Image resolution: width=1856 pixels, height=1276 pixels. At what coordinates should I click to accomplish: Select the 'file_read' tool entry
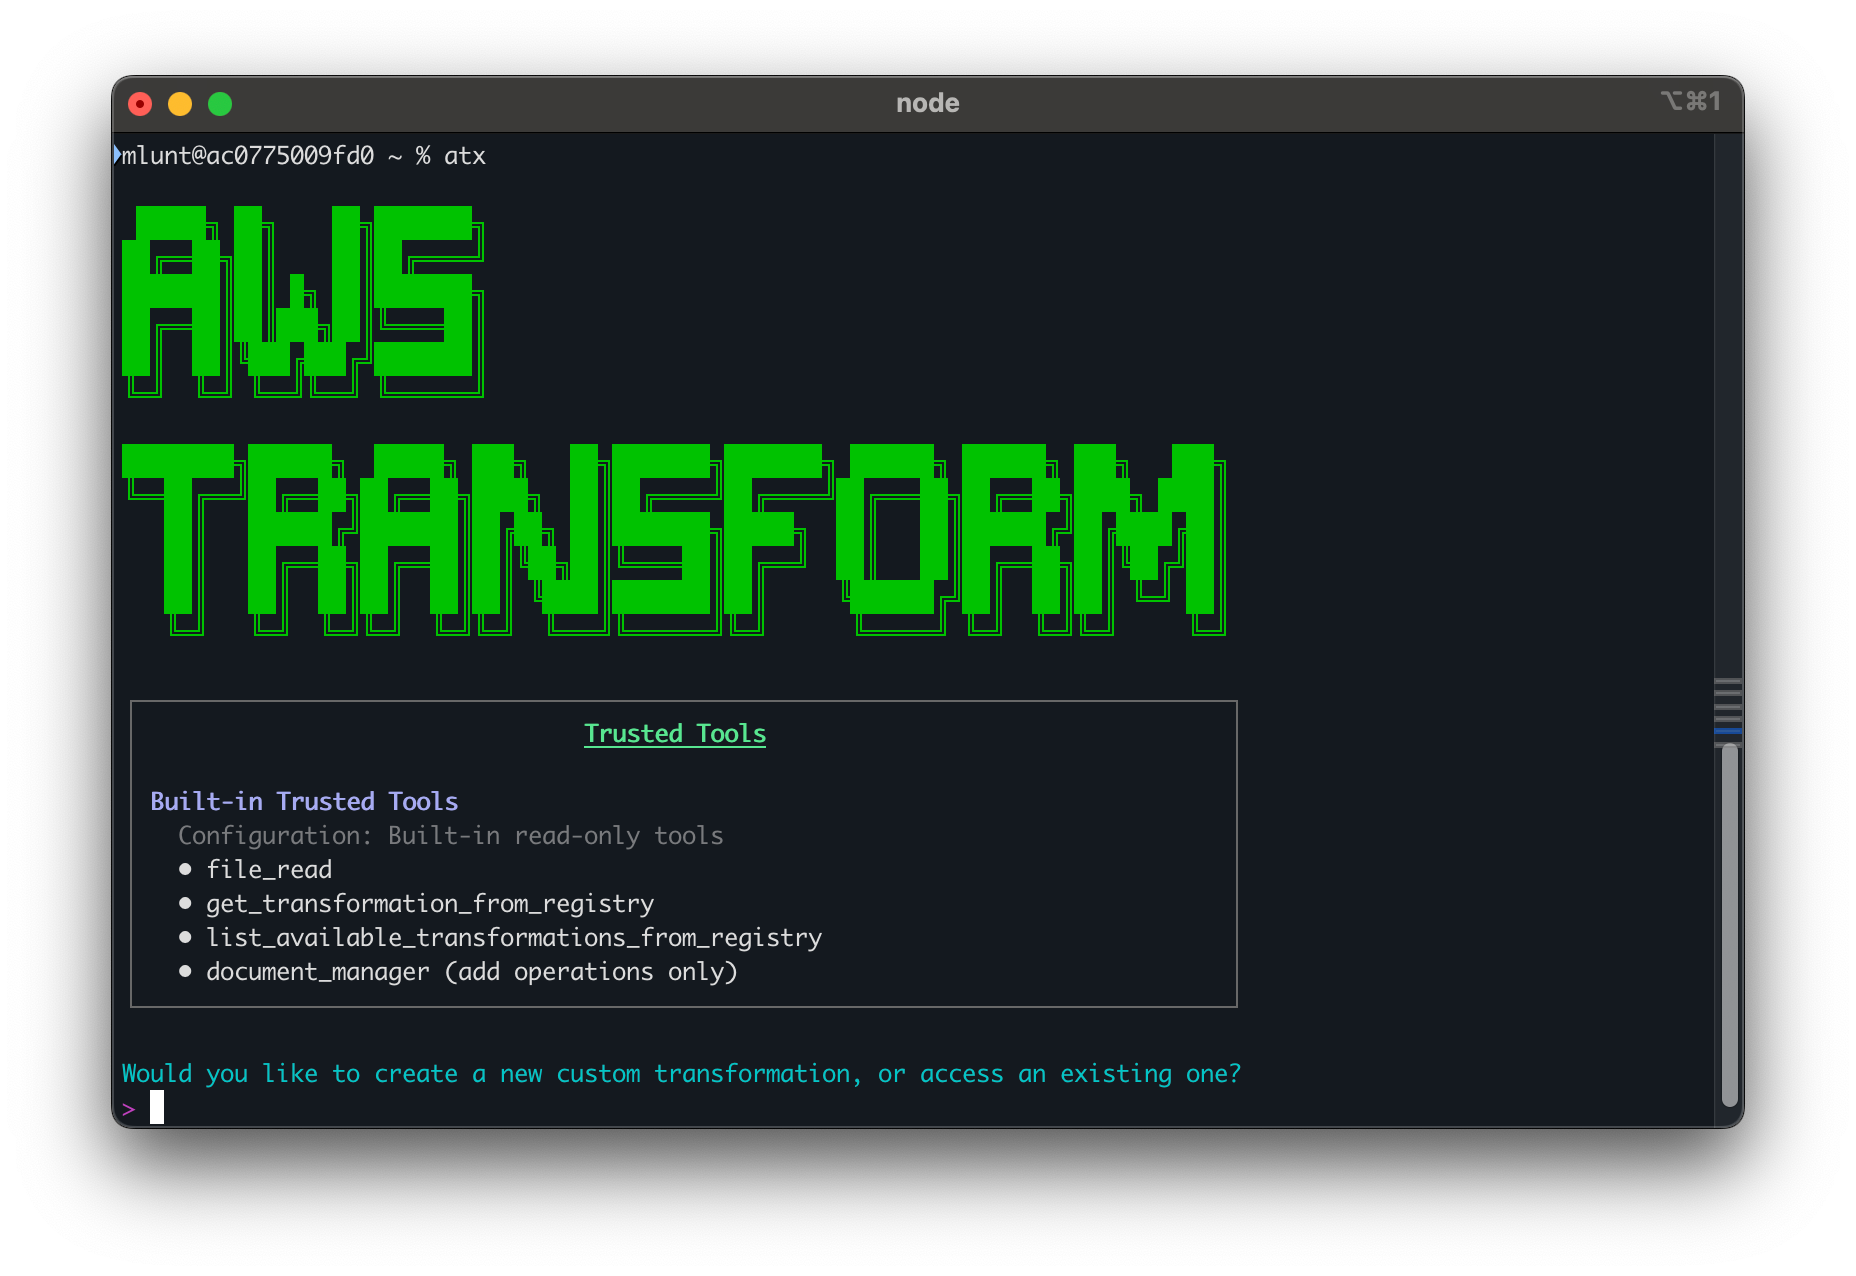(x=269, y=870)
